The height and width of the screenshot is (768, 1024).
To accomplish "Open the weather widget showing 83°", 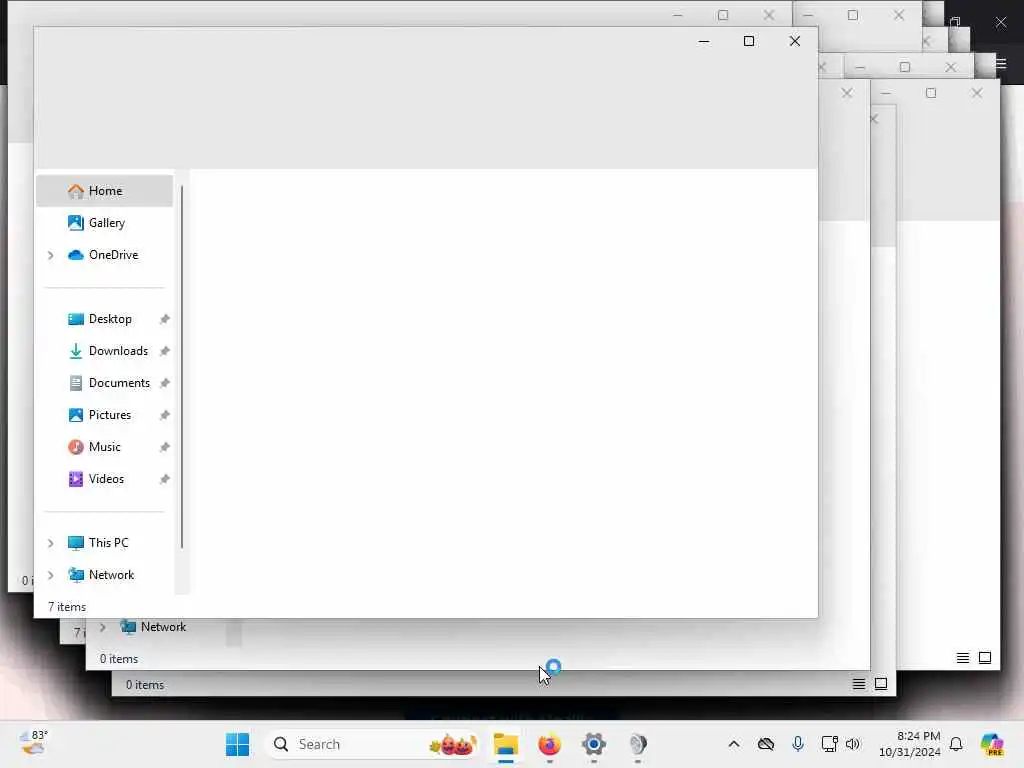I will pyautogui.click(x=34, y=744).
